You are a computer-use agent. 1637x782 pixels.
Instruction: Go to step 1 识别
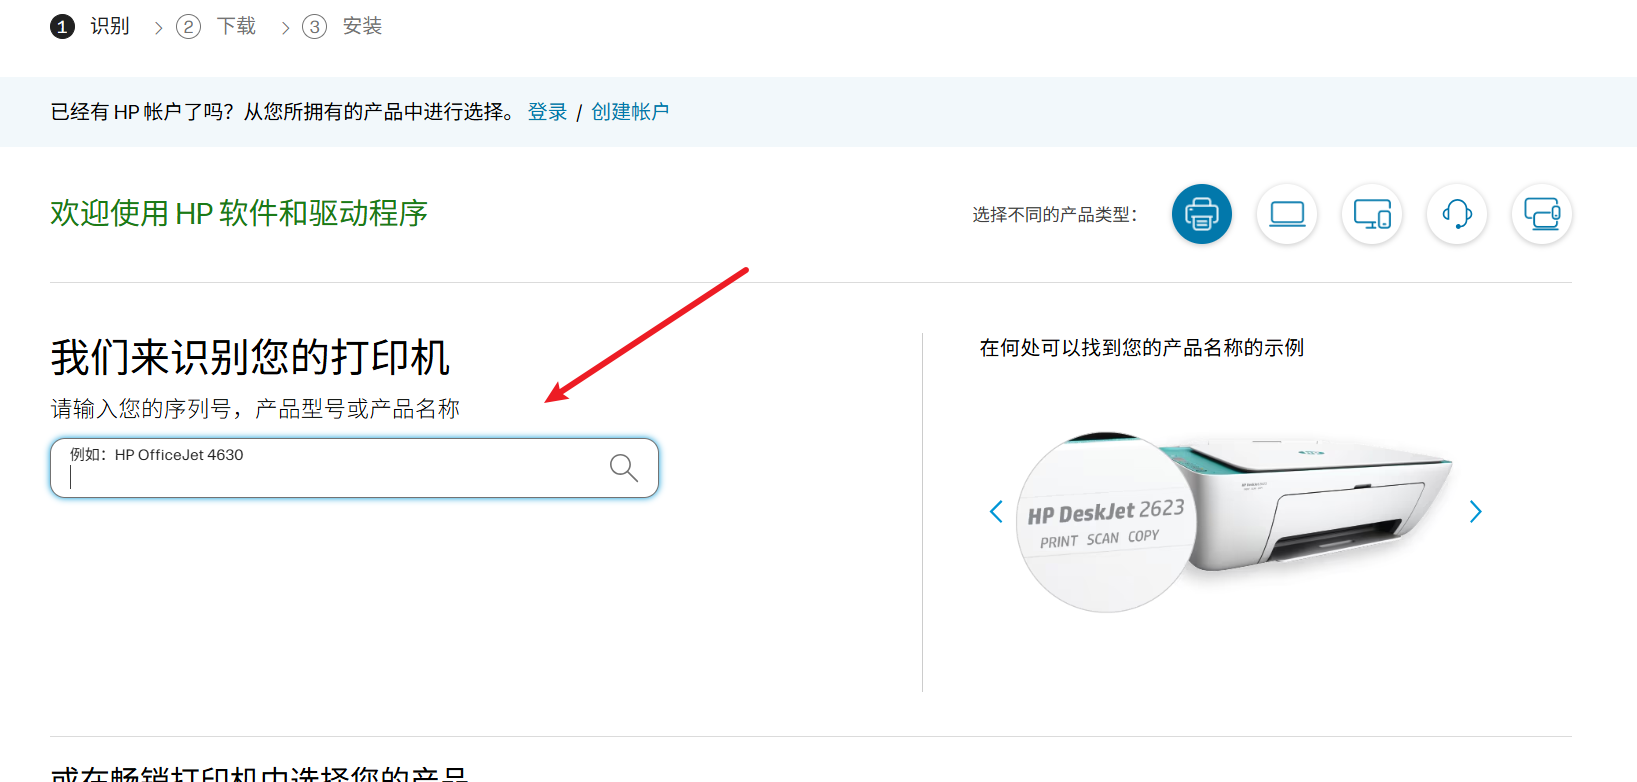(90, 26)
